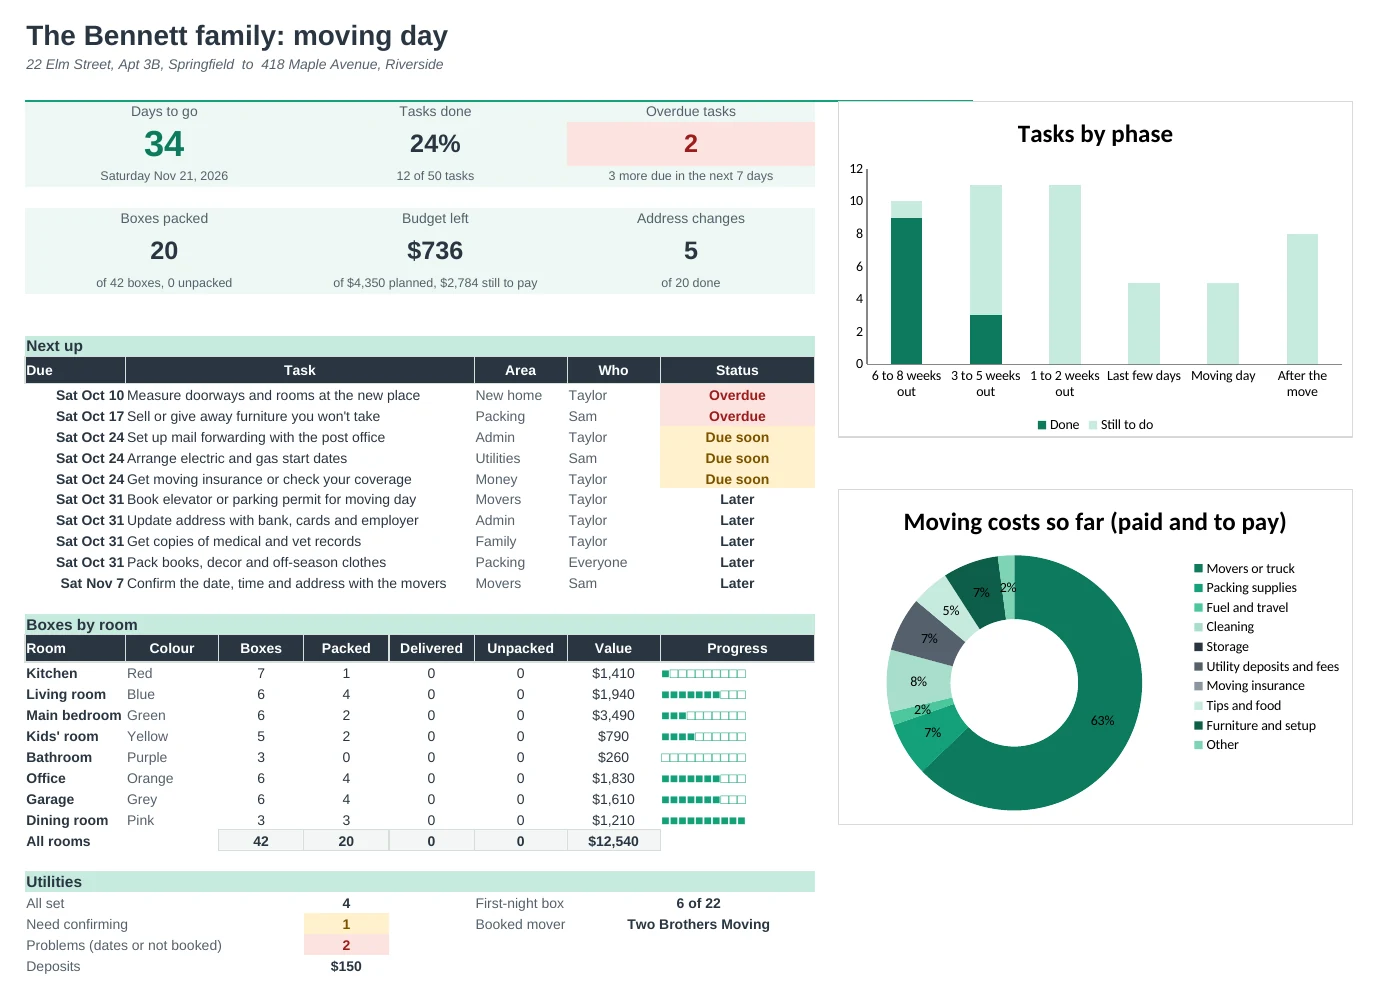This screenshot has height=998, width=1377.
Task: Click the Utility deposits and fees legend entry
Action: (x=1266, y=667)
